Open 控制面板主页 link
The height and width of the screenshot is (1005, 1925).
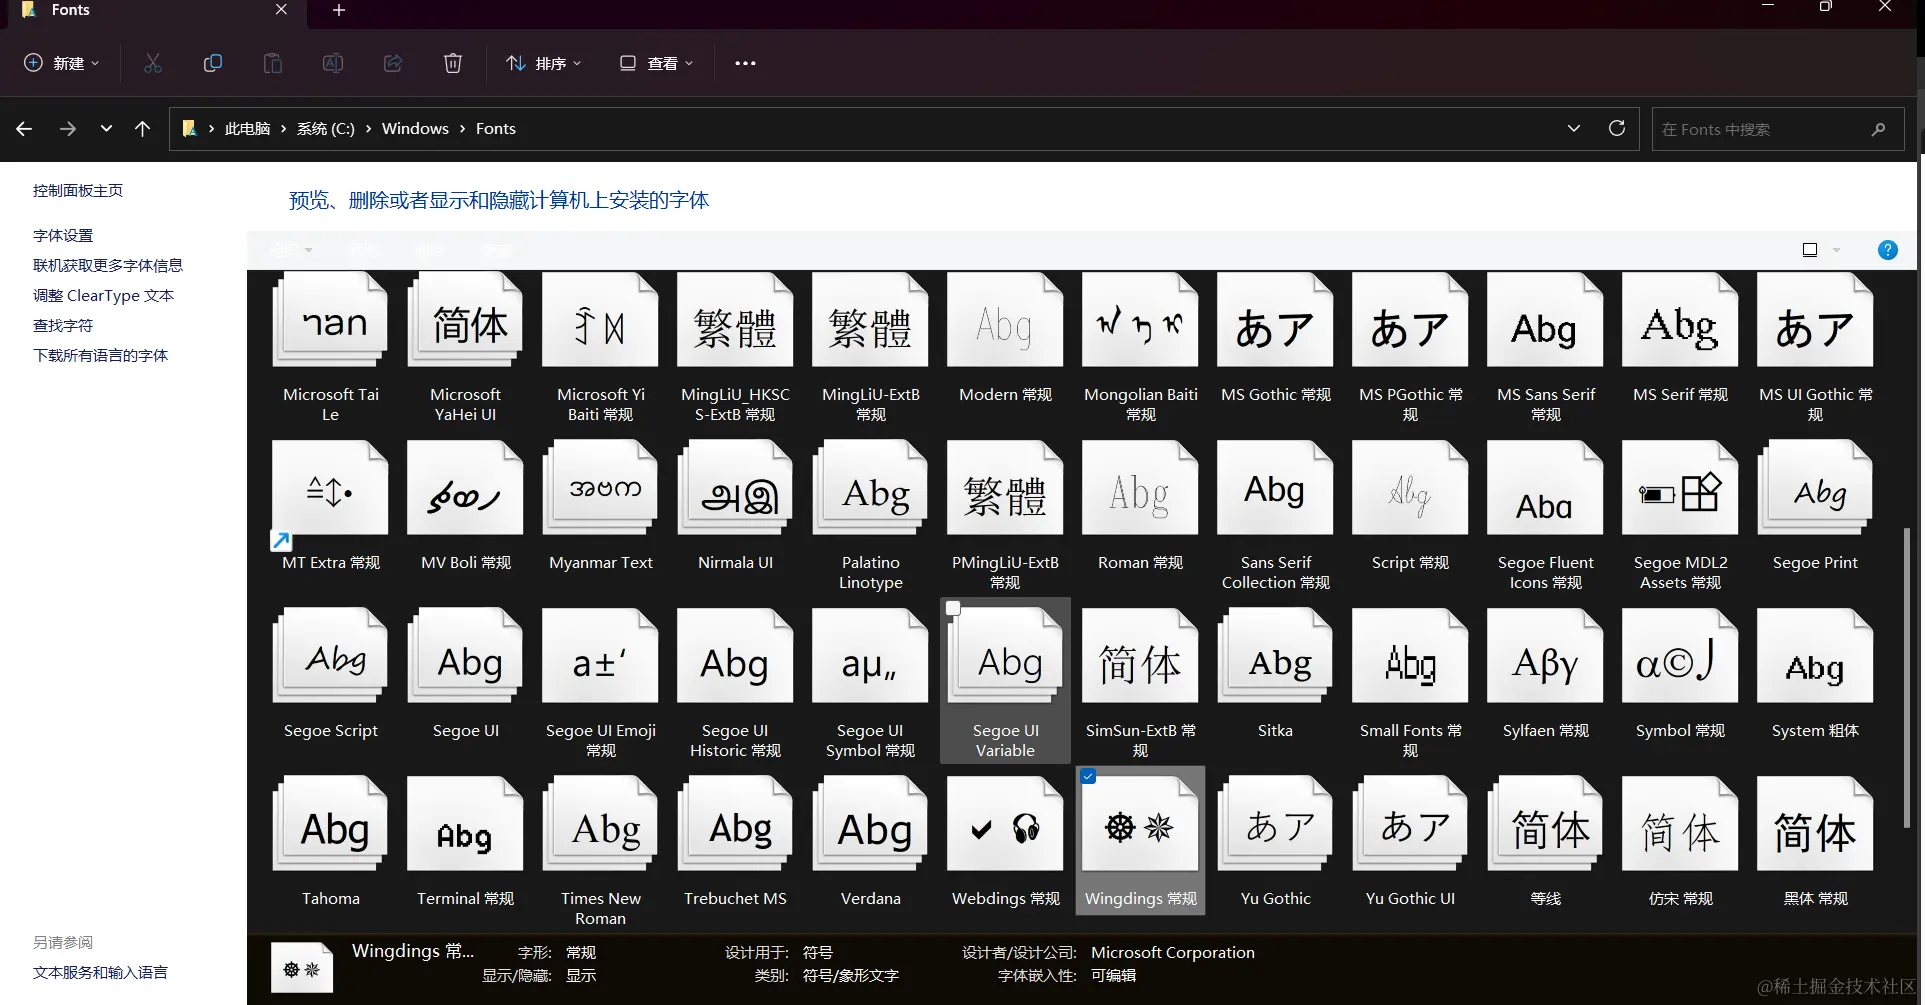(x=78, y=191)
